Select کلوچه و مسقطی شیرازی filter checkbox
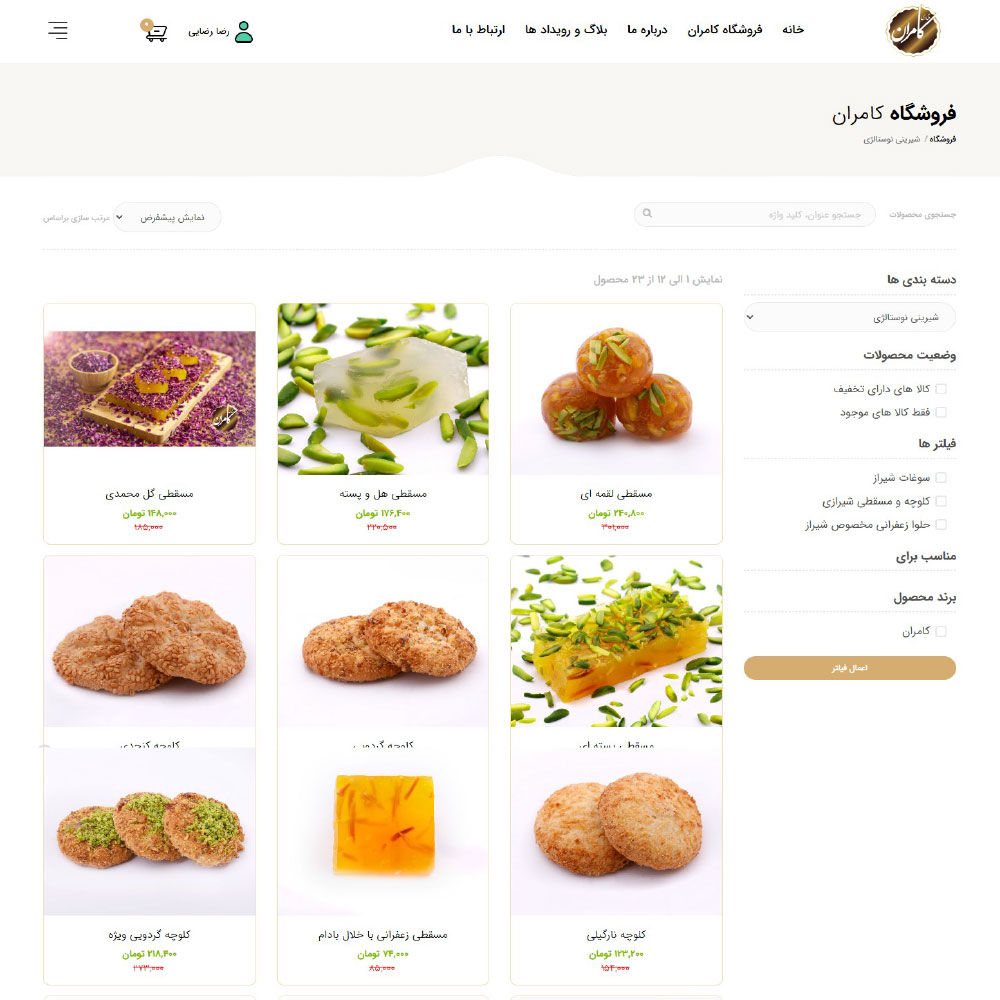1000x1000 pixels. pos(941,501)
